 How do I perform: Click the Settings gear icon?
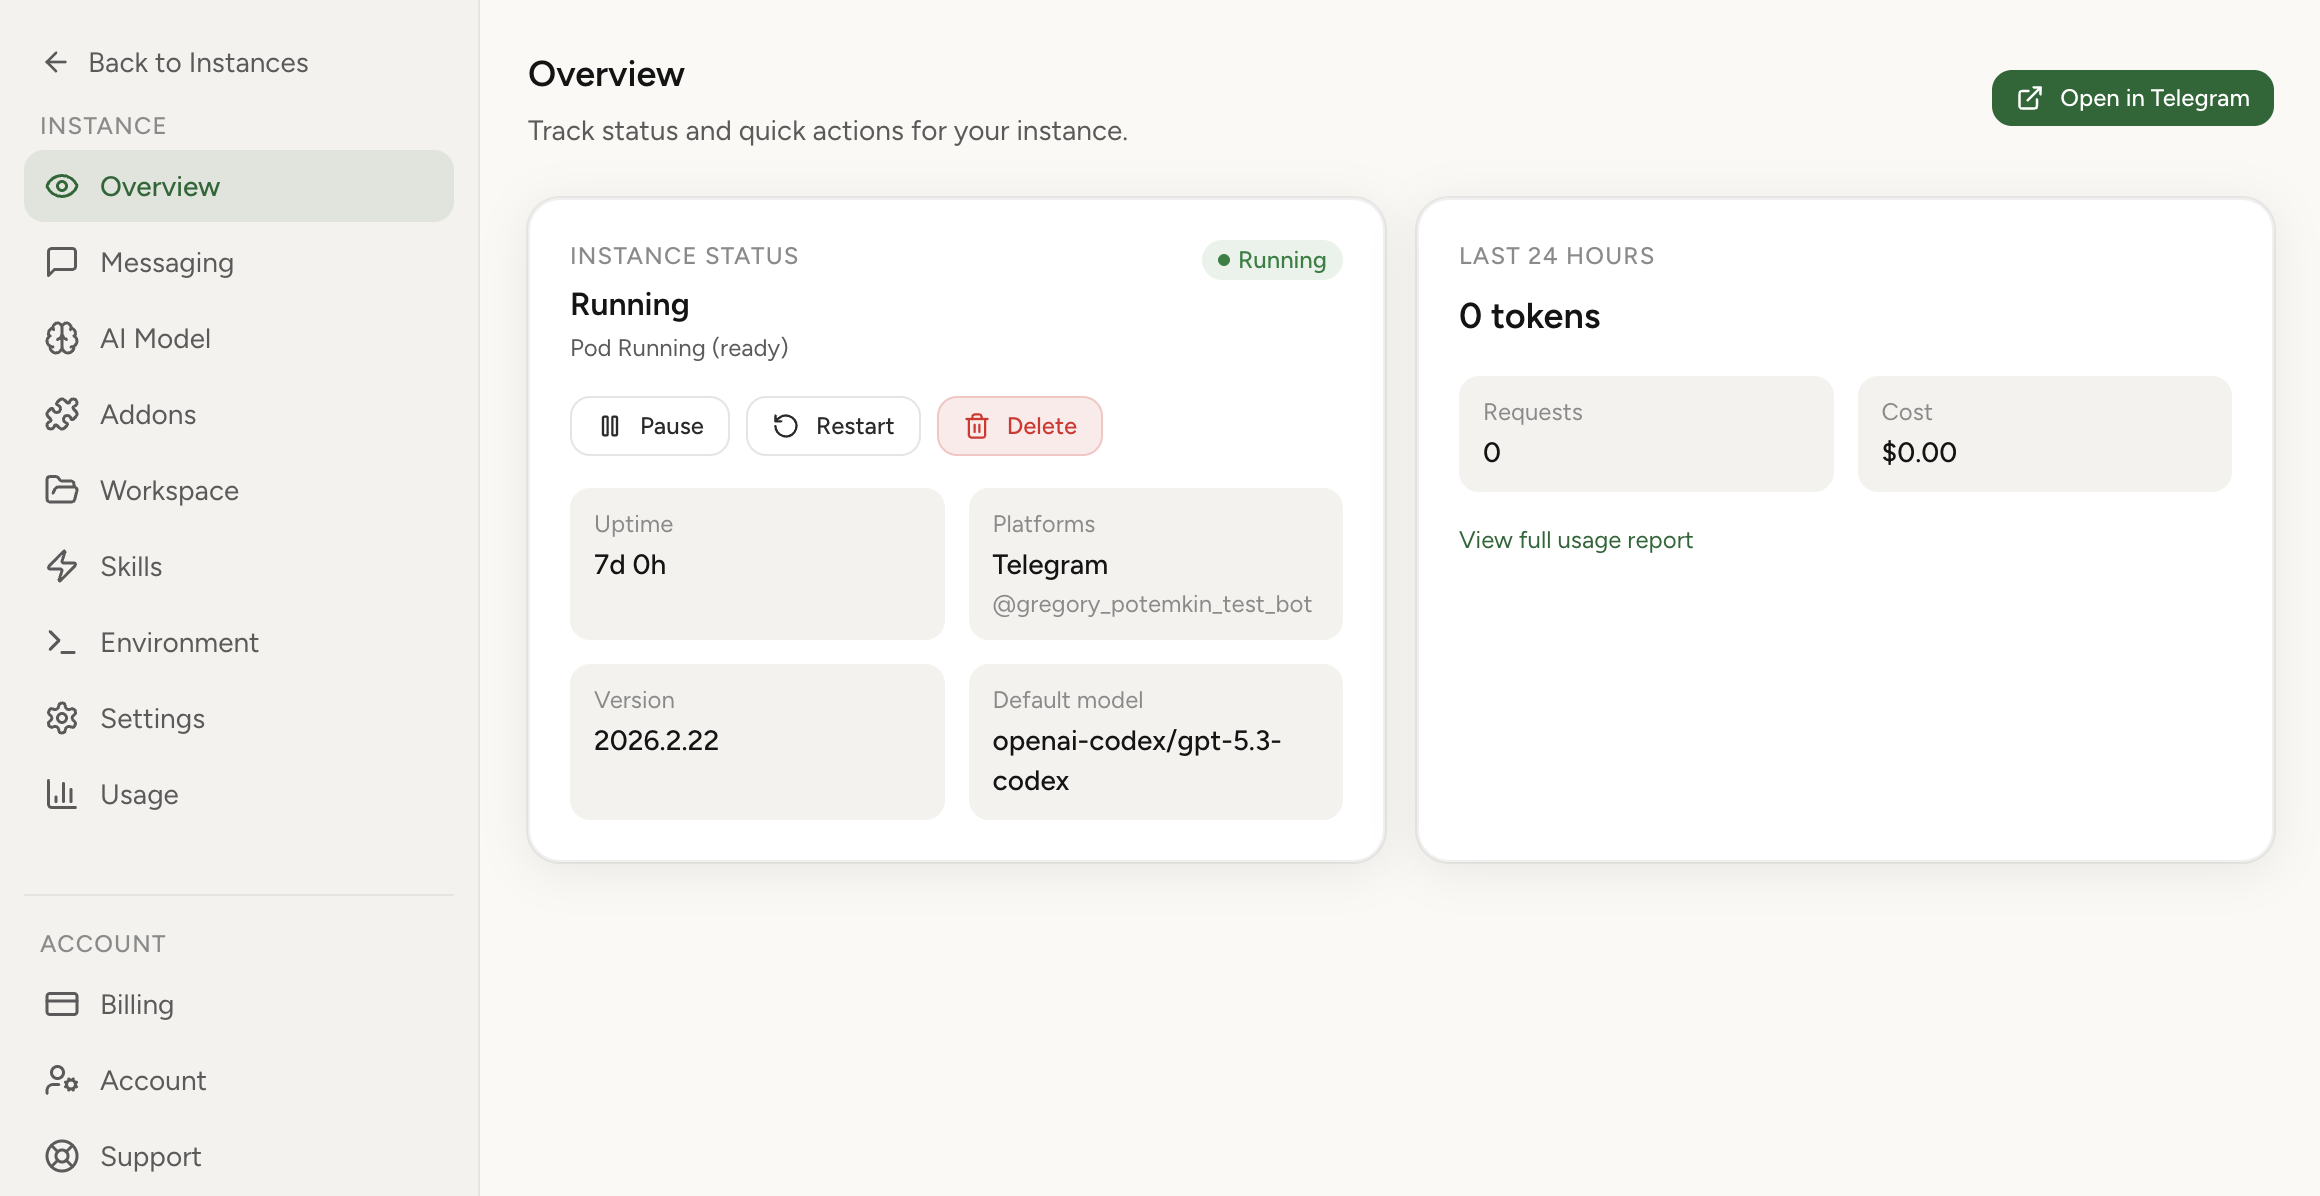62,718
